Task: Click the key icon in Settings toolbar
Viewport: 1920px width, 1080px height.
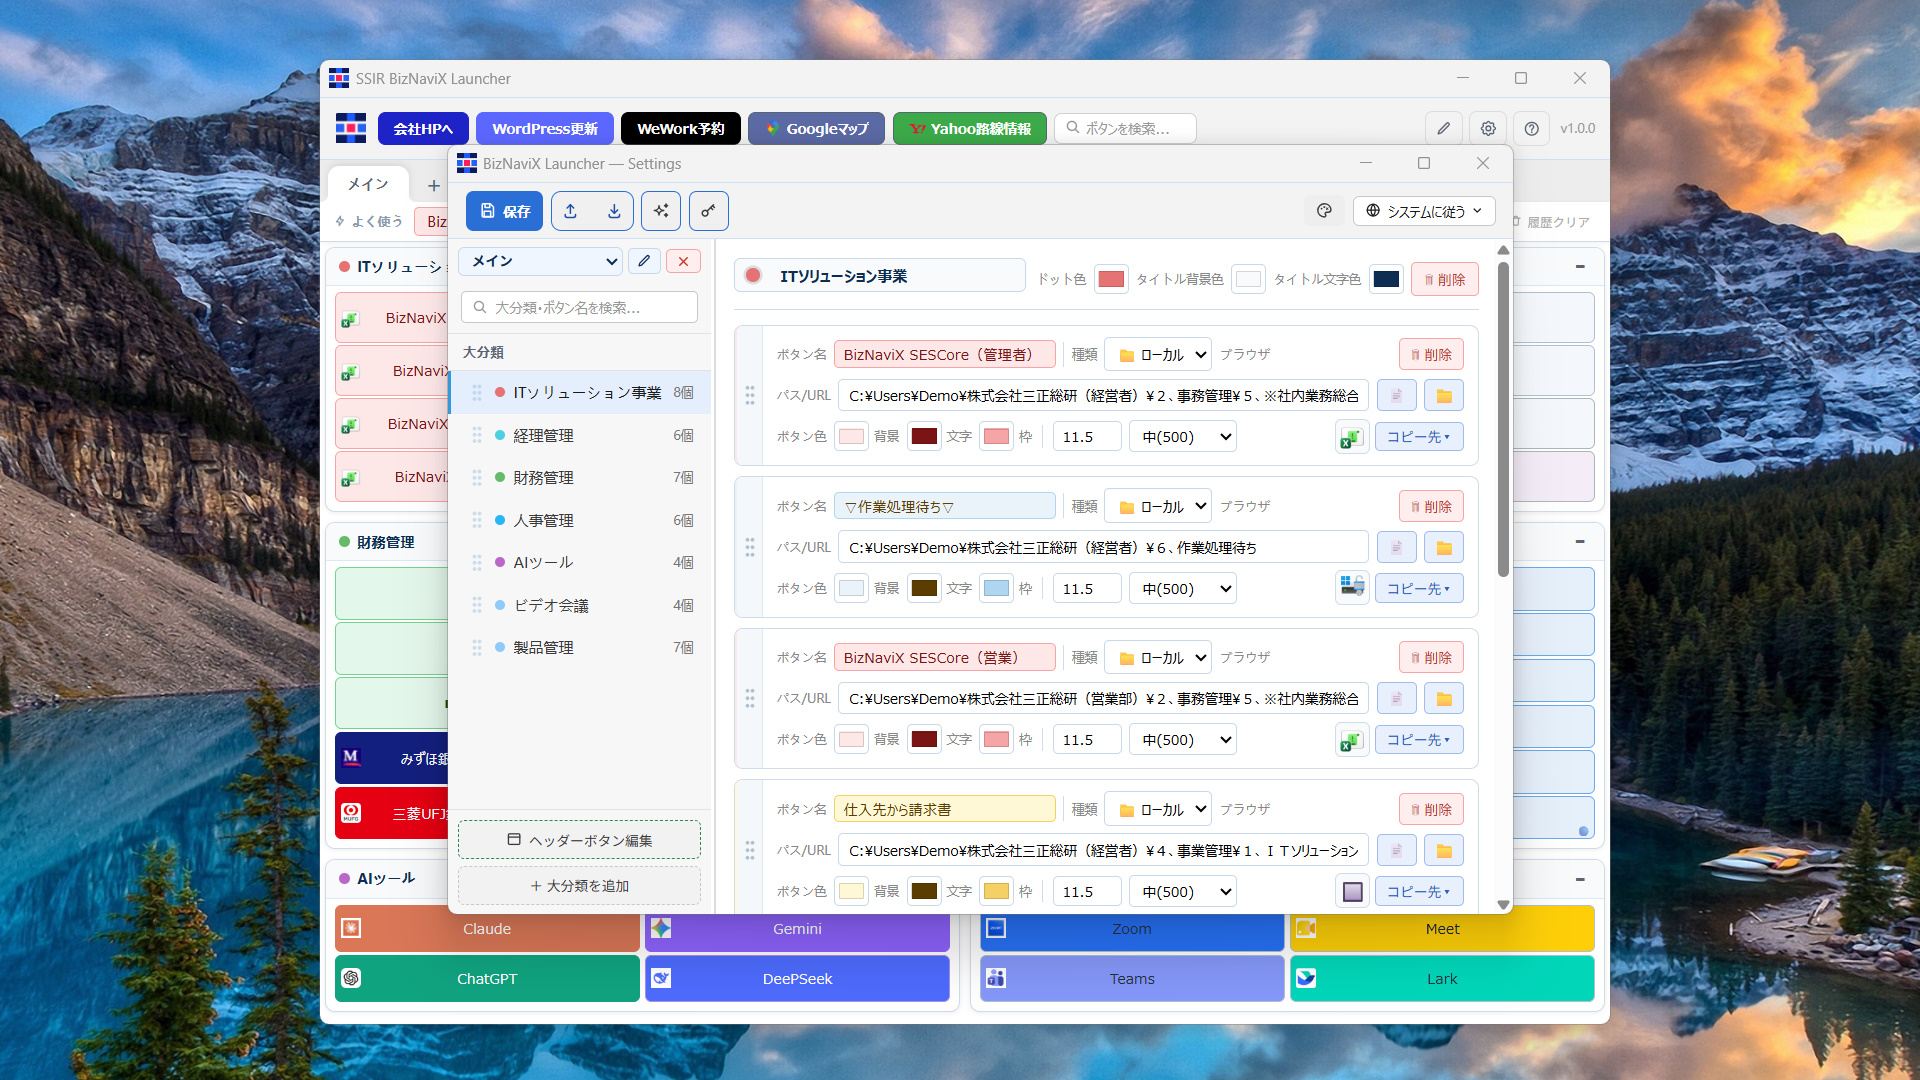Action: coord(708,211)
